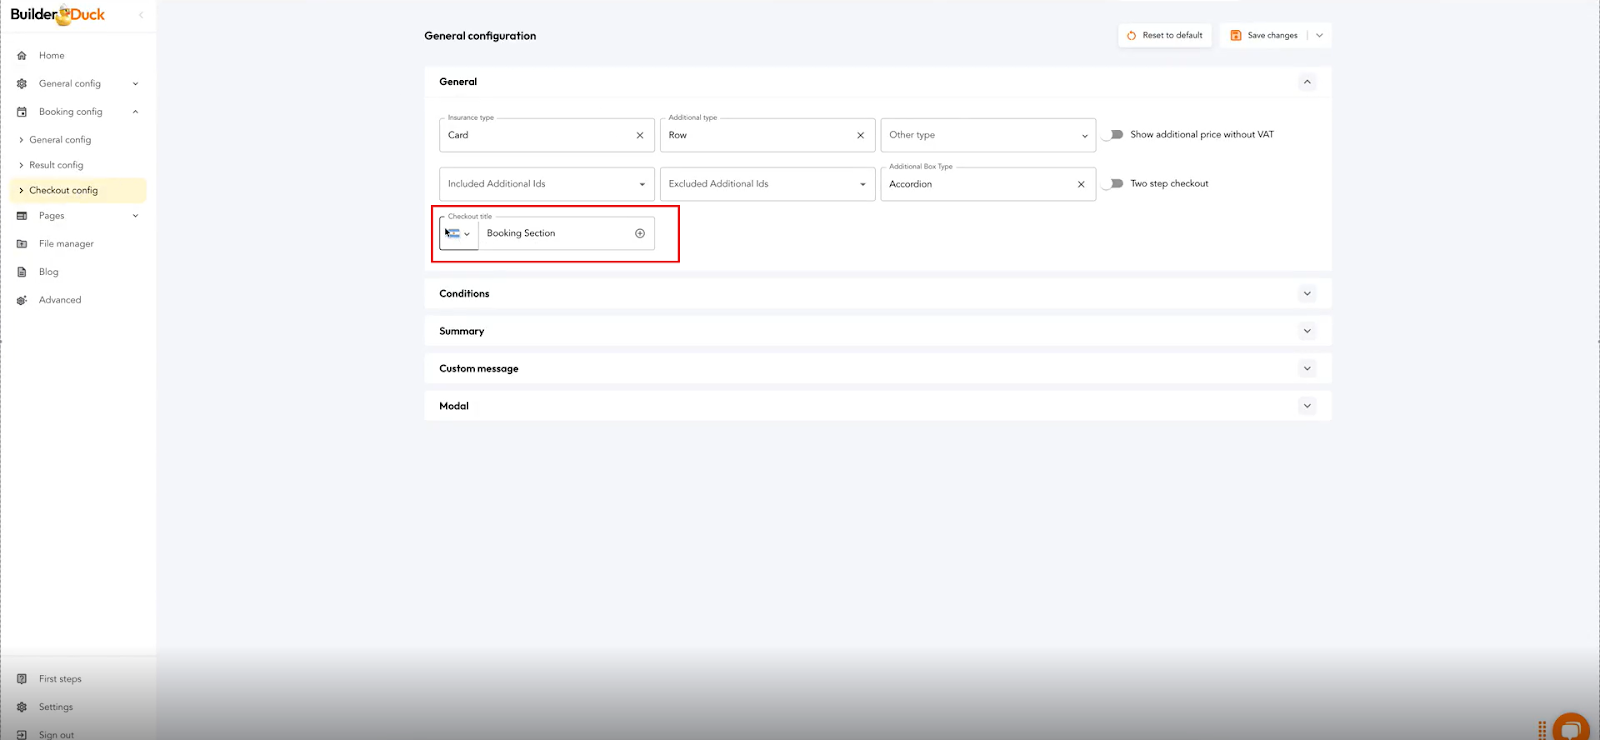Click the Advanced gears icon
This screenshot has height=740, width=1600.
click(x=22, y=300)
